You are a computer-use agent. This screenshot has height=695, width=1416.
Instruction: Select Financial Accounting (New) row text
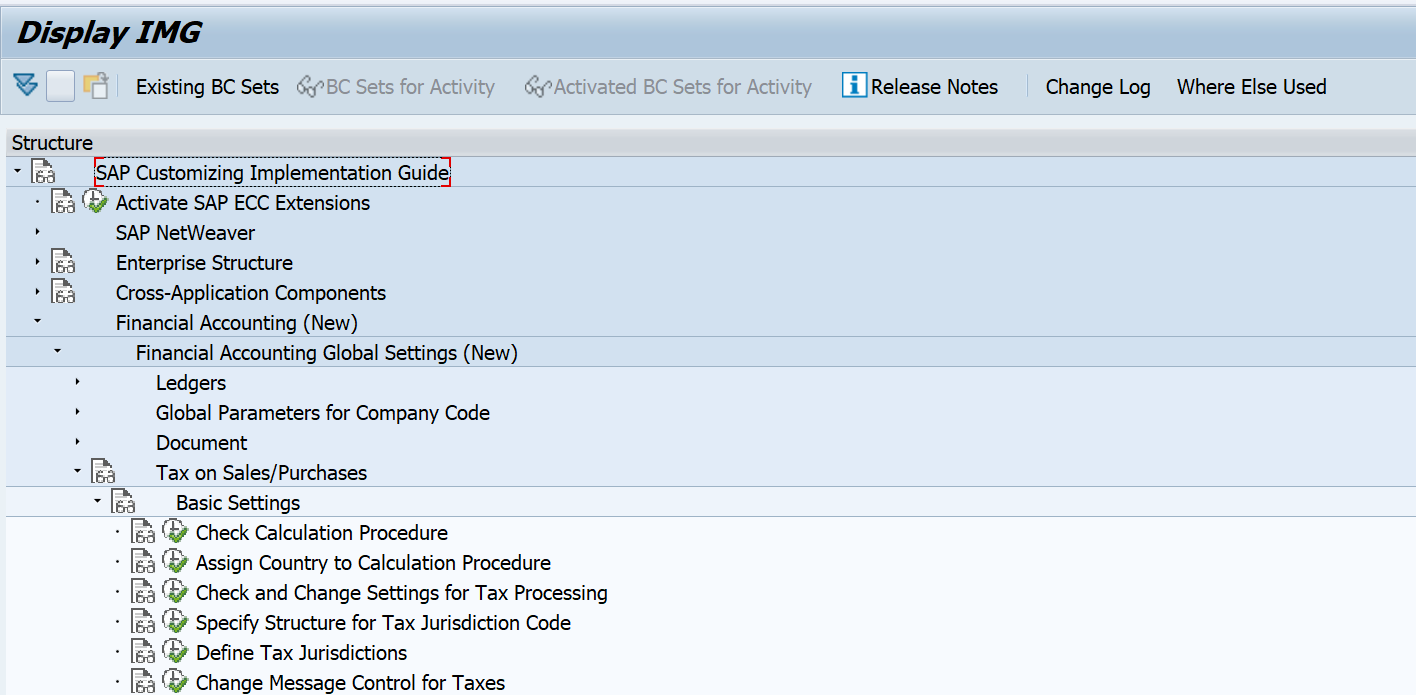pos(237,323)
